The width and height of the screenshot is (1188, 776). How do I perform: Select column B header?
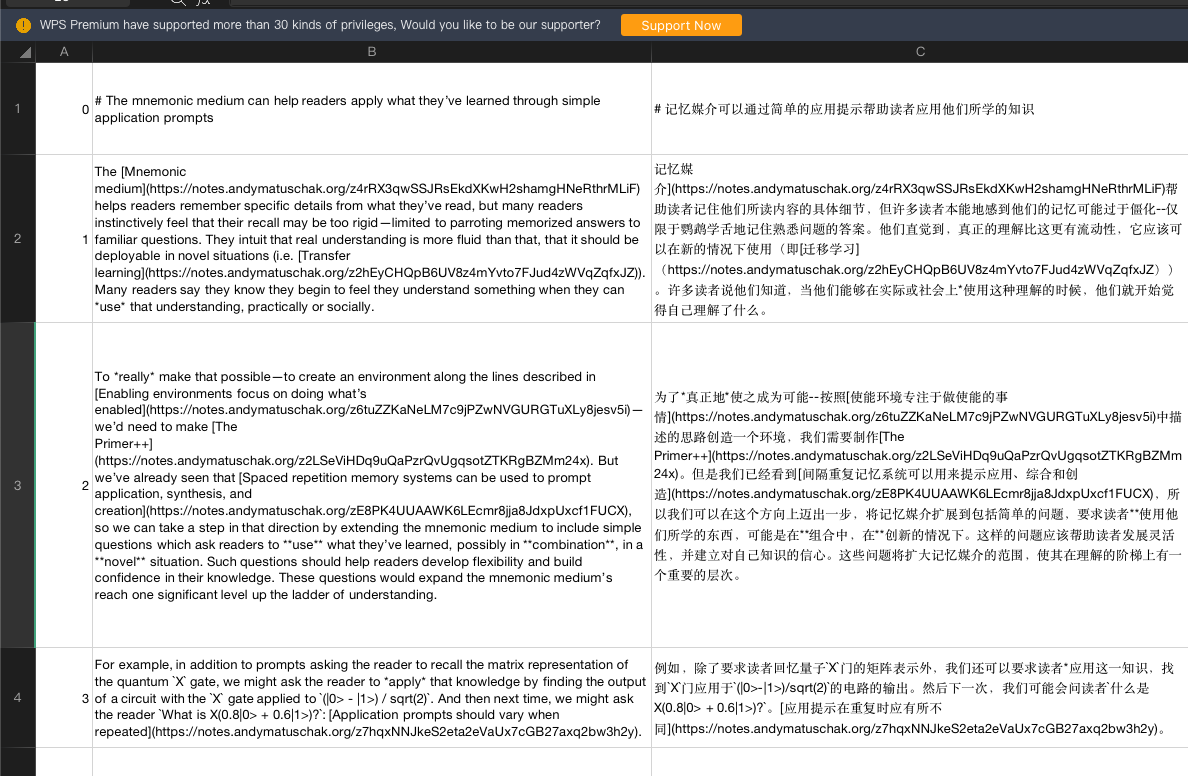tap(371, 52)
